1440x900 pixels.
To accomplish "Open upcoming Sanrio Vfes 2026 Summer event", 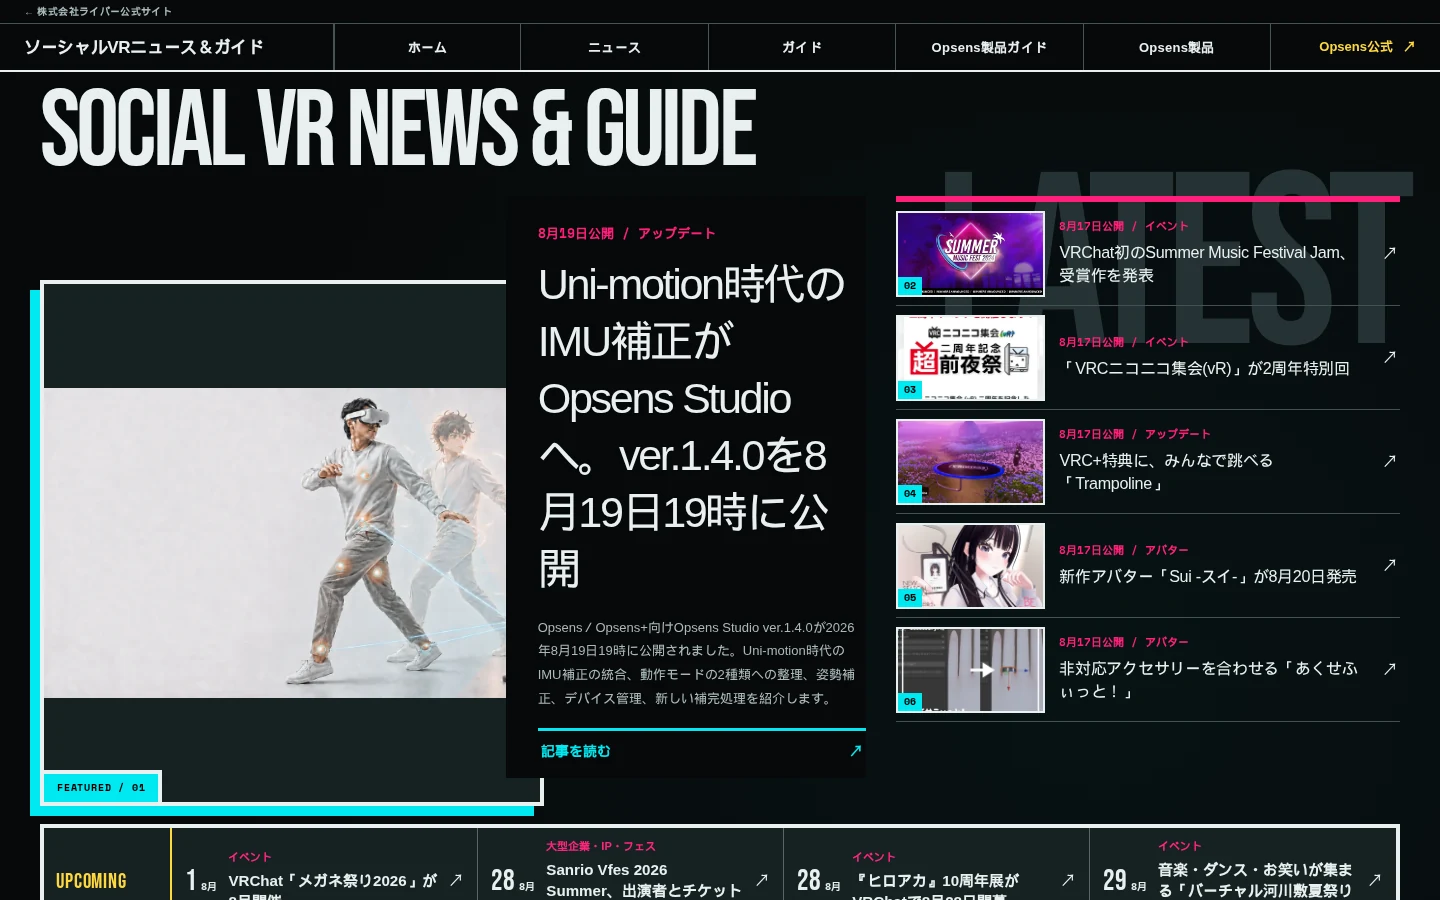I will (644, 880).
